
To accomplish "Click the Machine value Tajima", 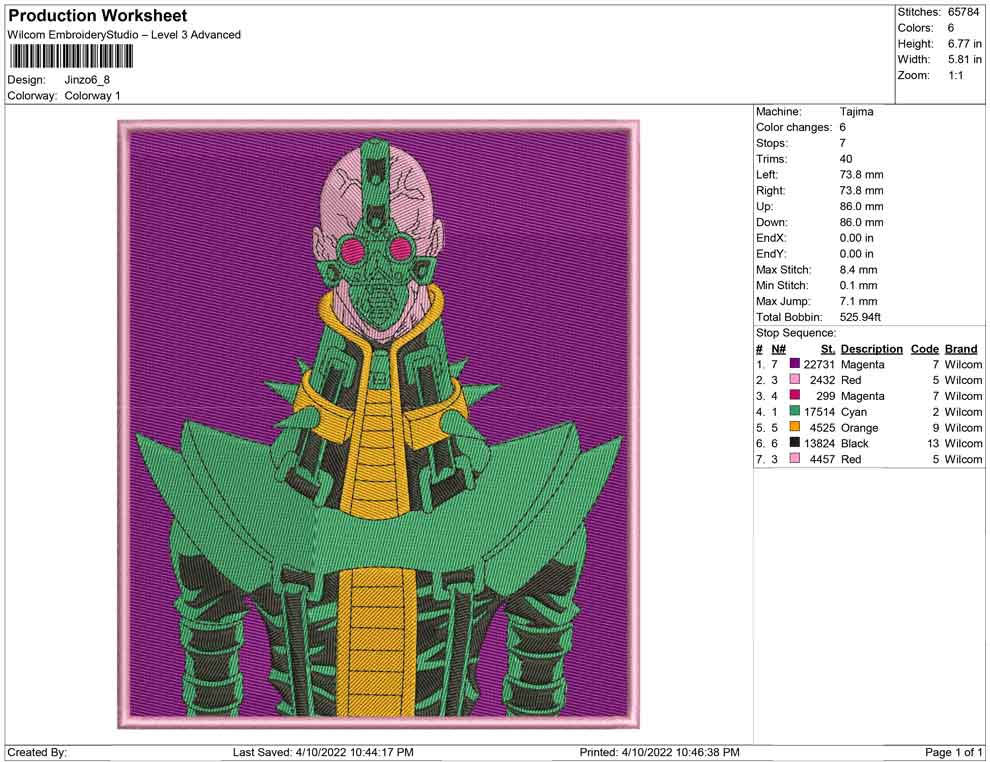I will 856,112.
